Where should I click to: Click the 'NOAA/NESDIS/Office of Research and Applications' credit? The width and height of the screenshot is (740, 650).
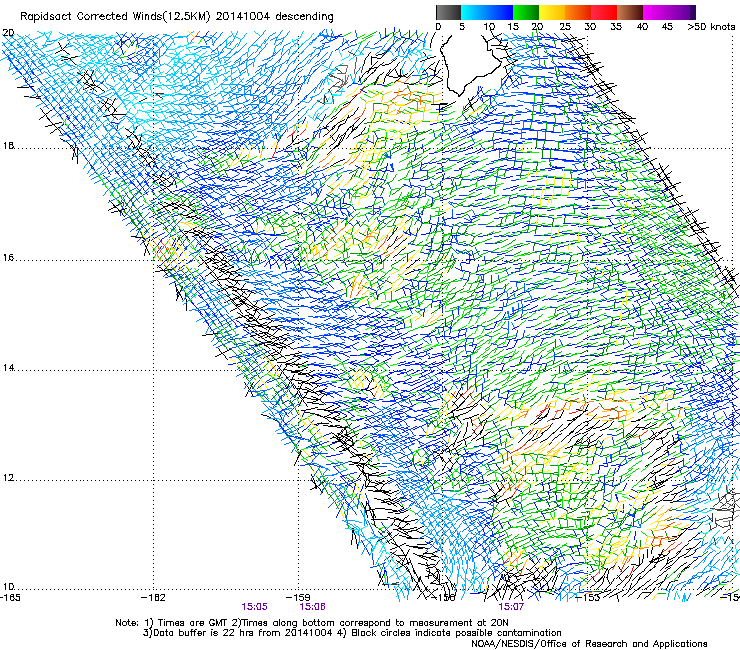(x=589, y=644)
